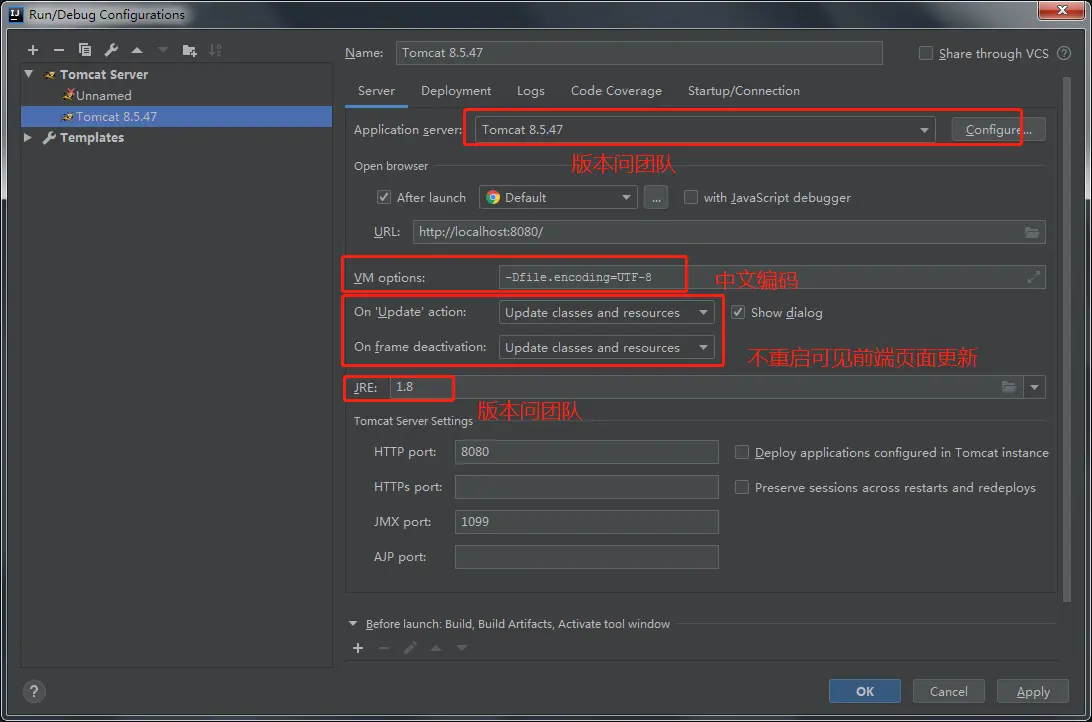Open the Default browser dropdown
The width and height of the screenshot is (1092, 722).
pyautogui.click(x=558, y=198)
